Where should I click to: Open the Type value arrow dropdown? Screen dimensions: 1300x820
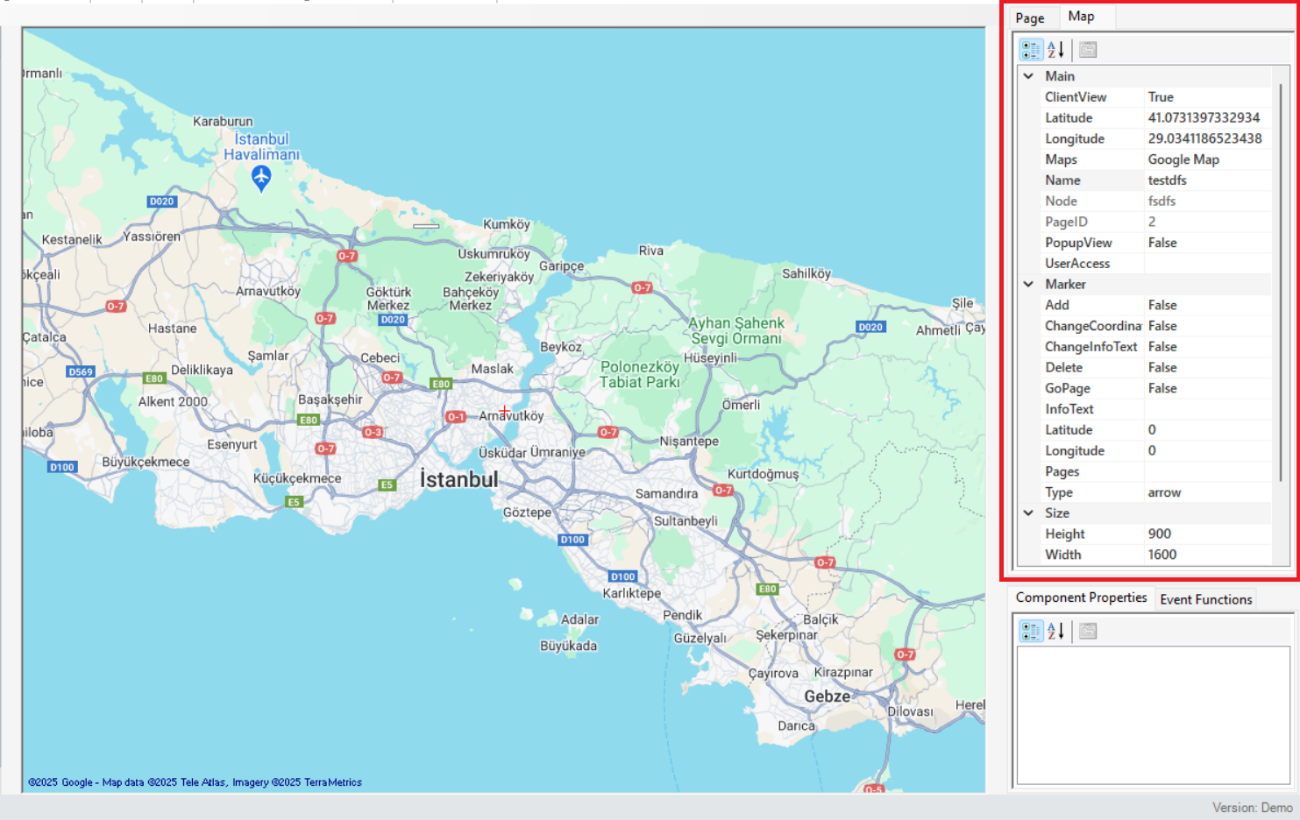[x=1208, y=492]
